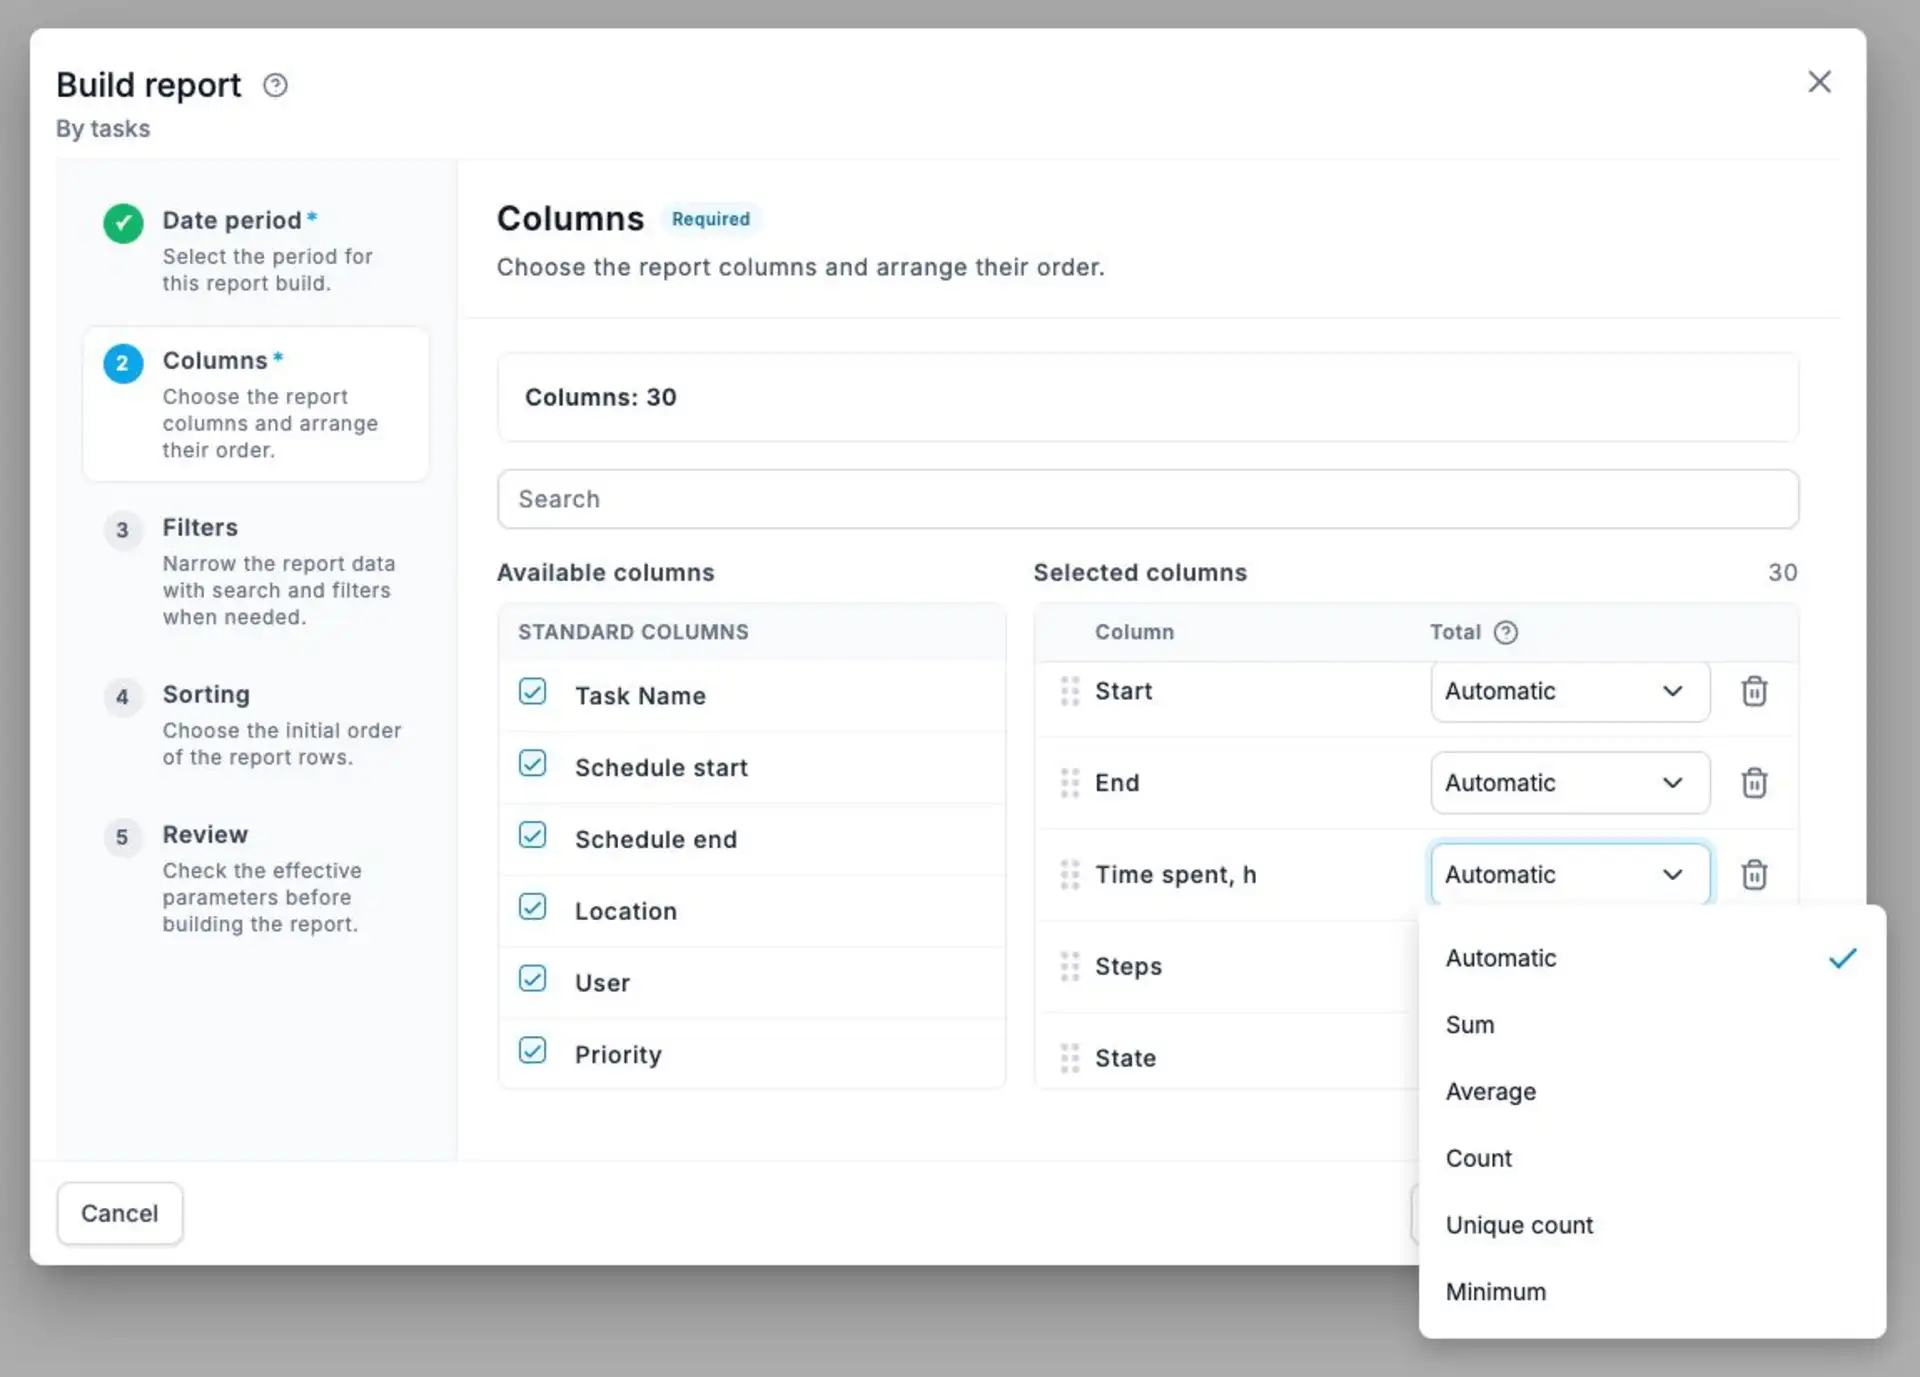
Task: Toggle the Location column checkbox
Action: coord(532,907)
